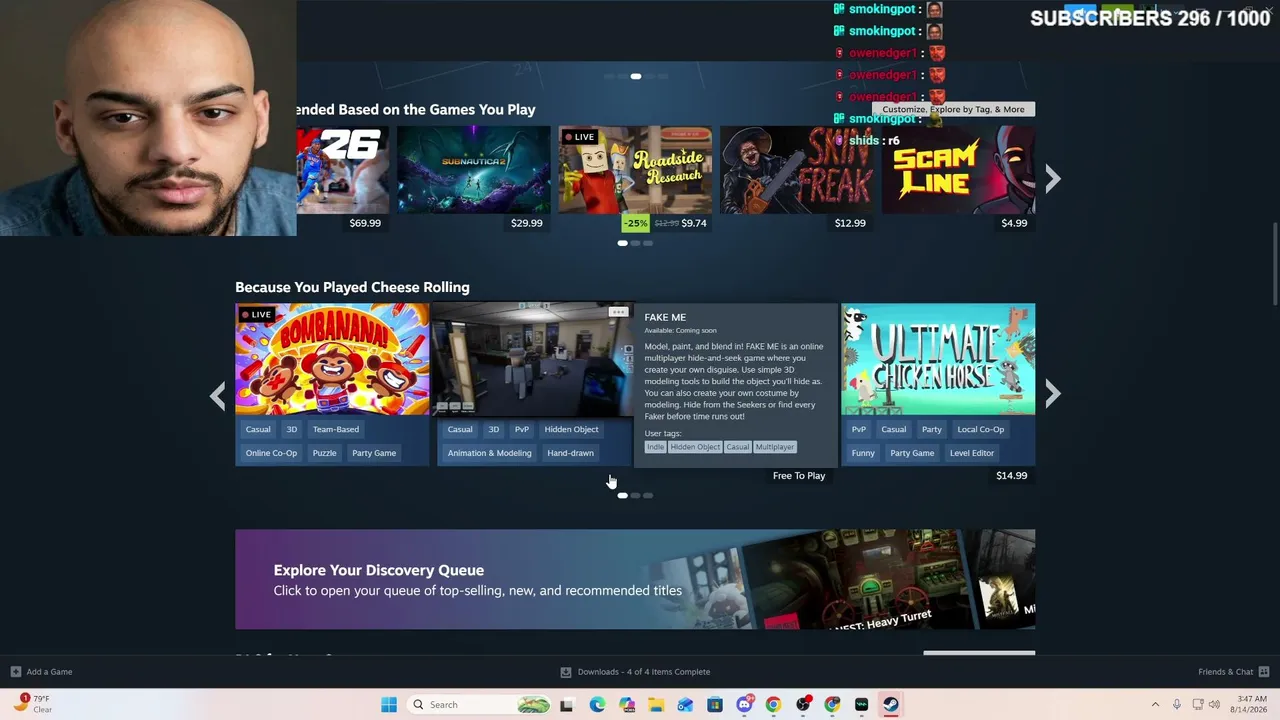Open the Ultimate Chicken Horse capsule image
This screenshot has width=1280, height=720.
938,358
